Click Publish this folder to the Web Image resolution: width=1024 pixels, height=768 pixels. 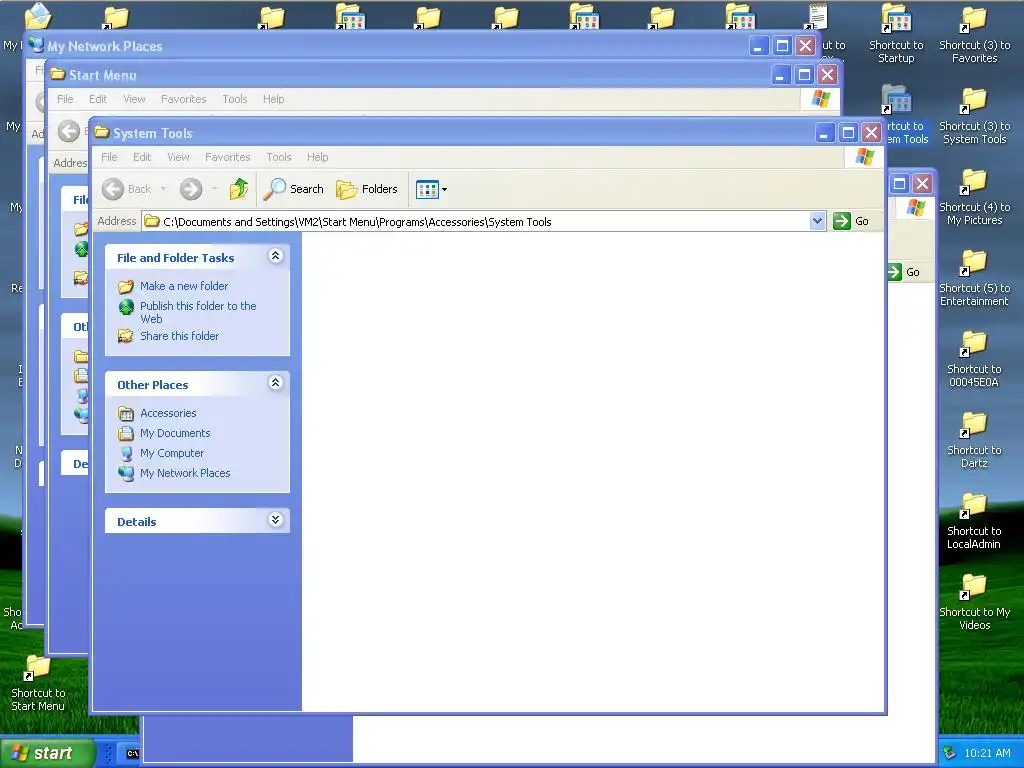click(x=198, y=312)
